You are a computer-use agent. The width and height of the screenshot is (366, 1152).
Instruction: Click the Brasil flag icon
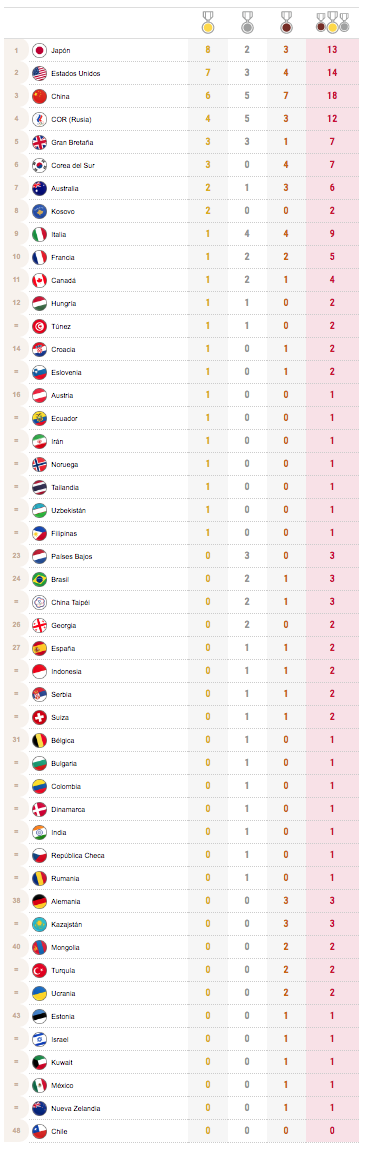point(40,579)
